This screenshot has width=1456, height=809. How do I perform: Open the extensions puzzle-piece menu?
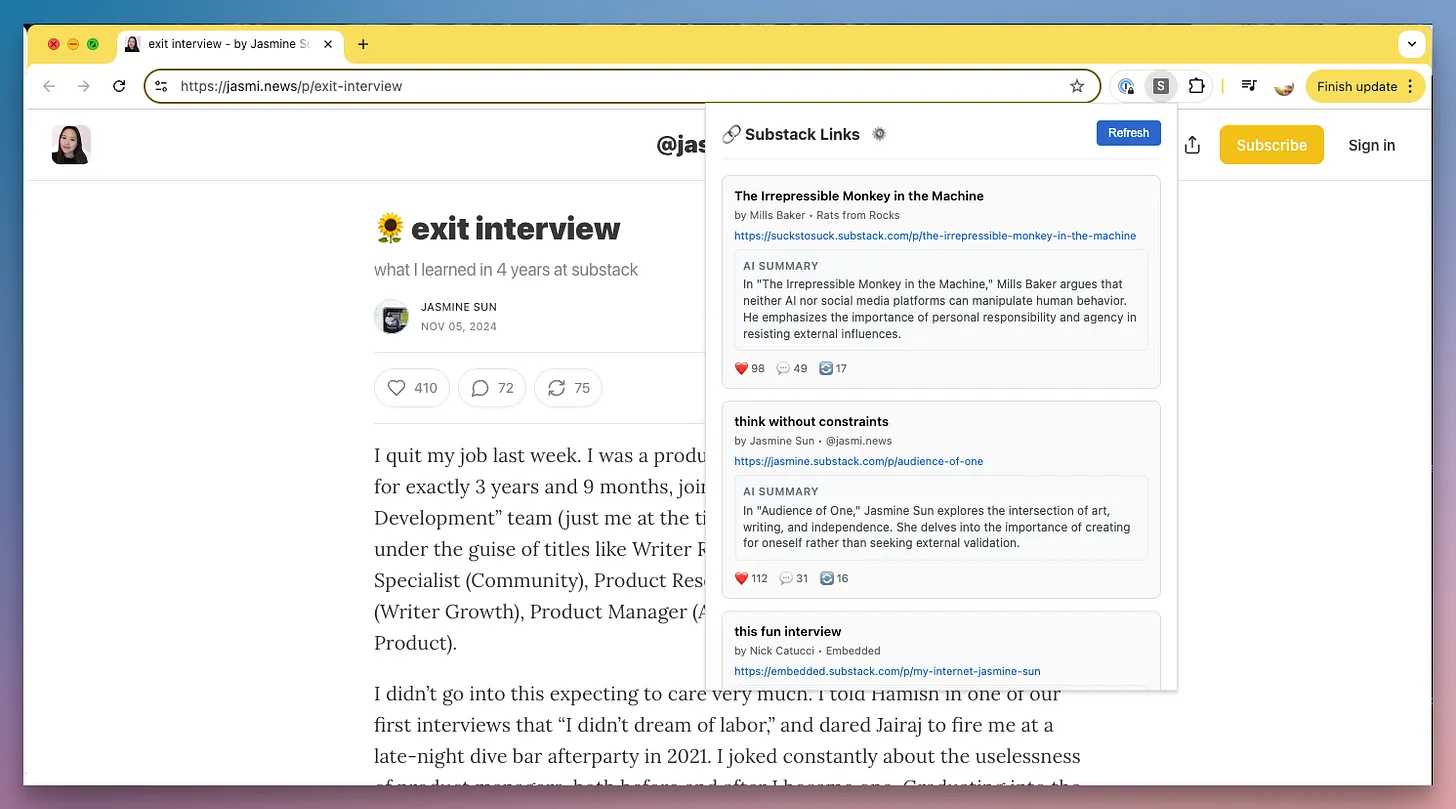[1195, 86]
